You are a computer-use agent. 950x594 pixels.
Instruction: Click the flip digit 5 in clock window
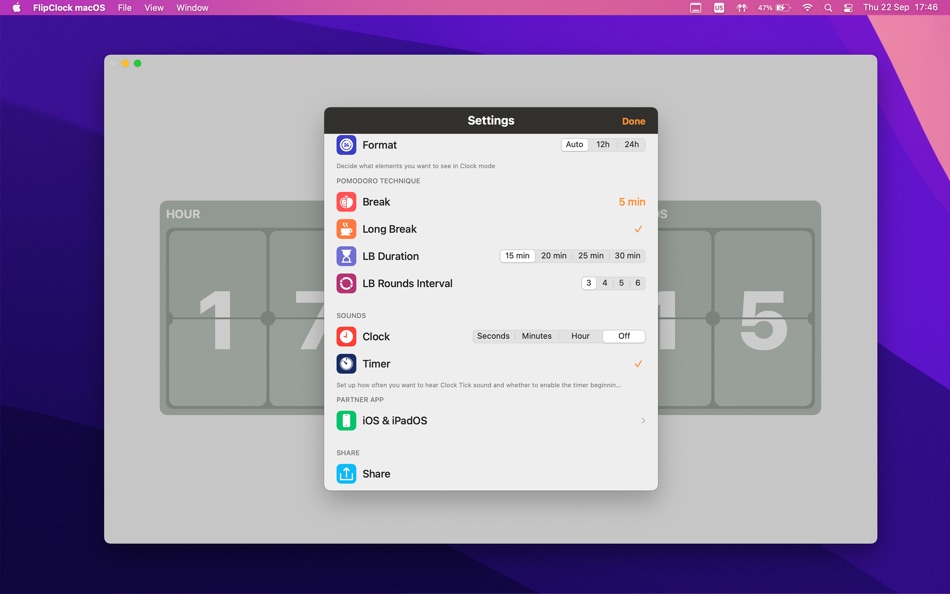763,319
